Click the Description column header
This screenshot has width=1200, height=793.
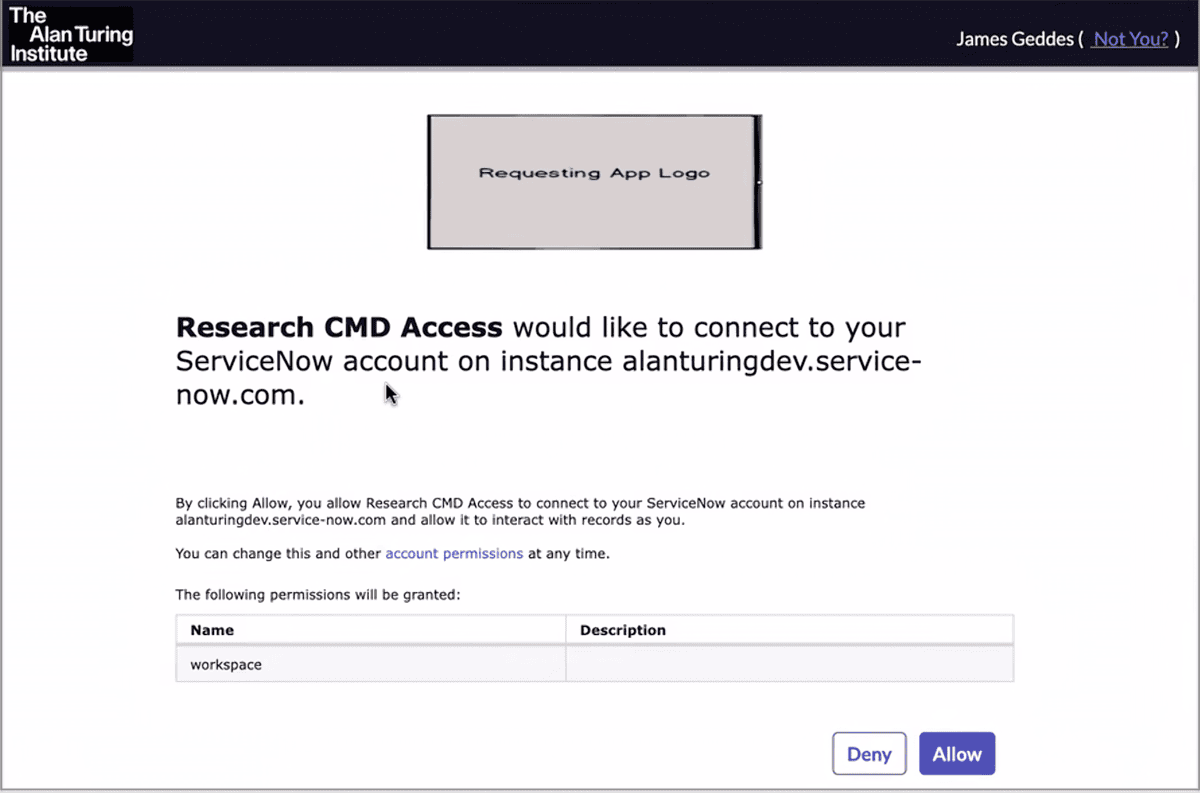(789, 630)
